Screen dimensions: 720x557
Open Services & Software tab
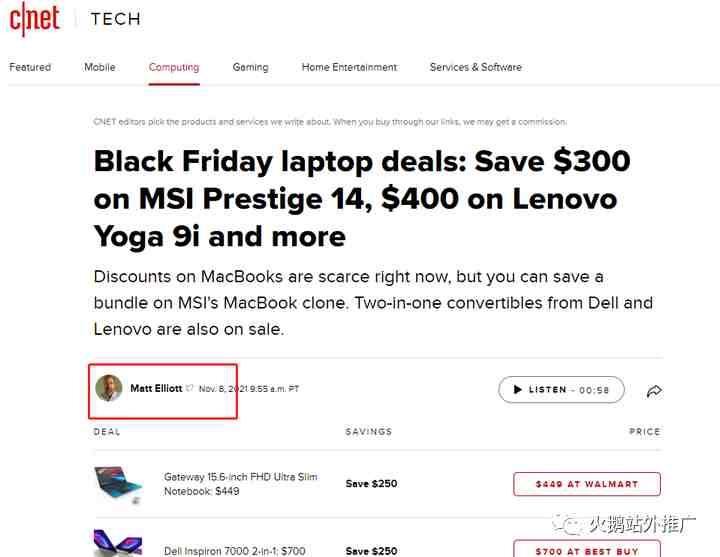click(x=476, y=67)
